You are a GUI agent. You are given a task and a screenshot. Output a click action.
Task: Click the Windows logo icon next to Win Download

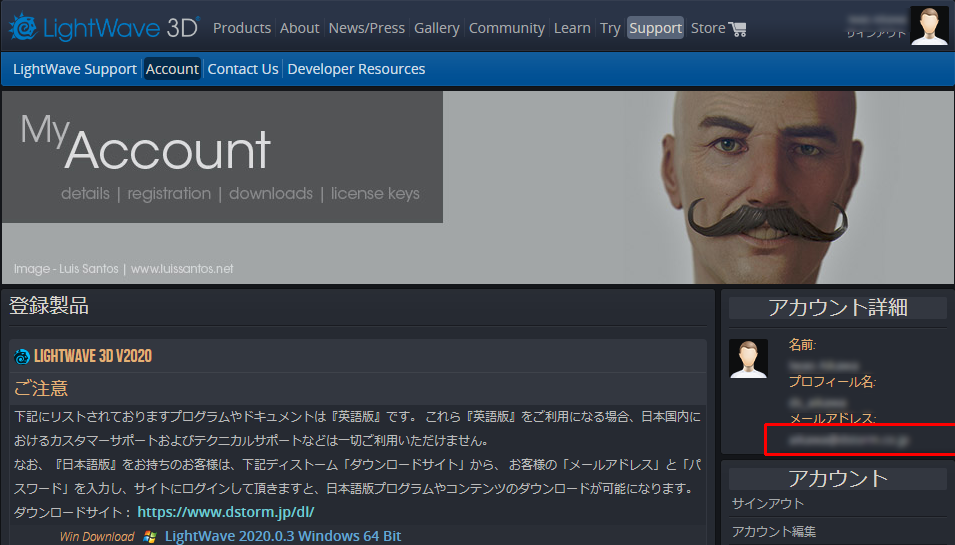click(x=150, y=536)
